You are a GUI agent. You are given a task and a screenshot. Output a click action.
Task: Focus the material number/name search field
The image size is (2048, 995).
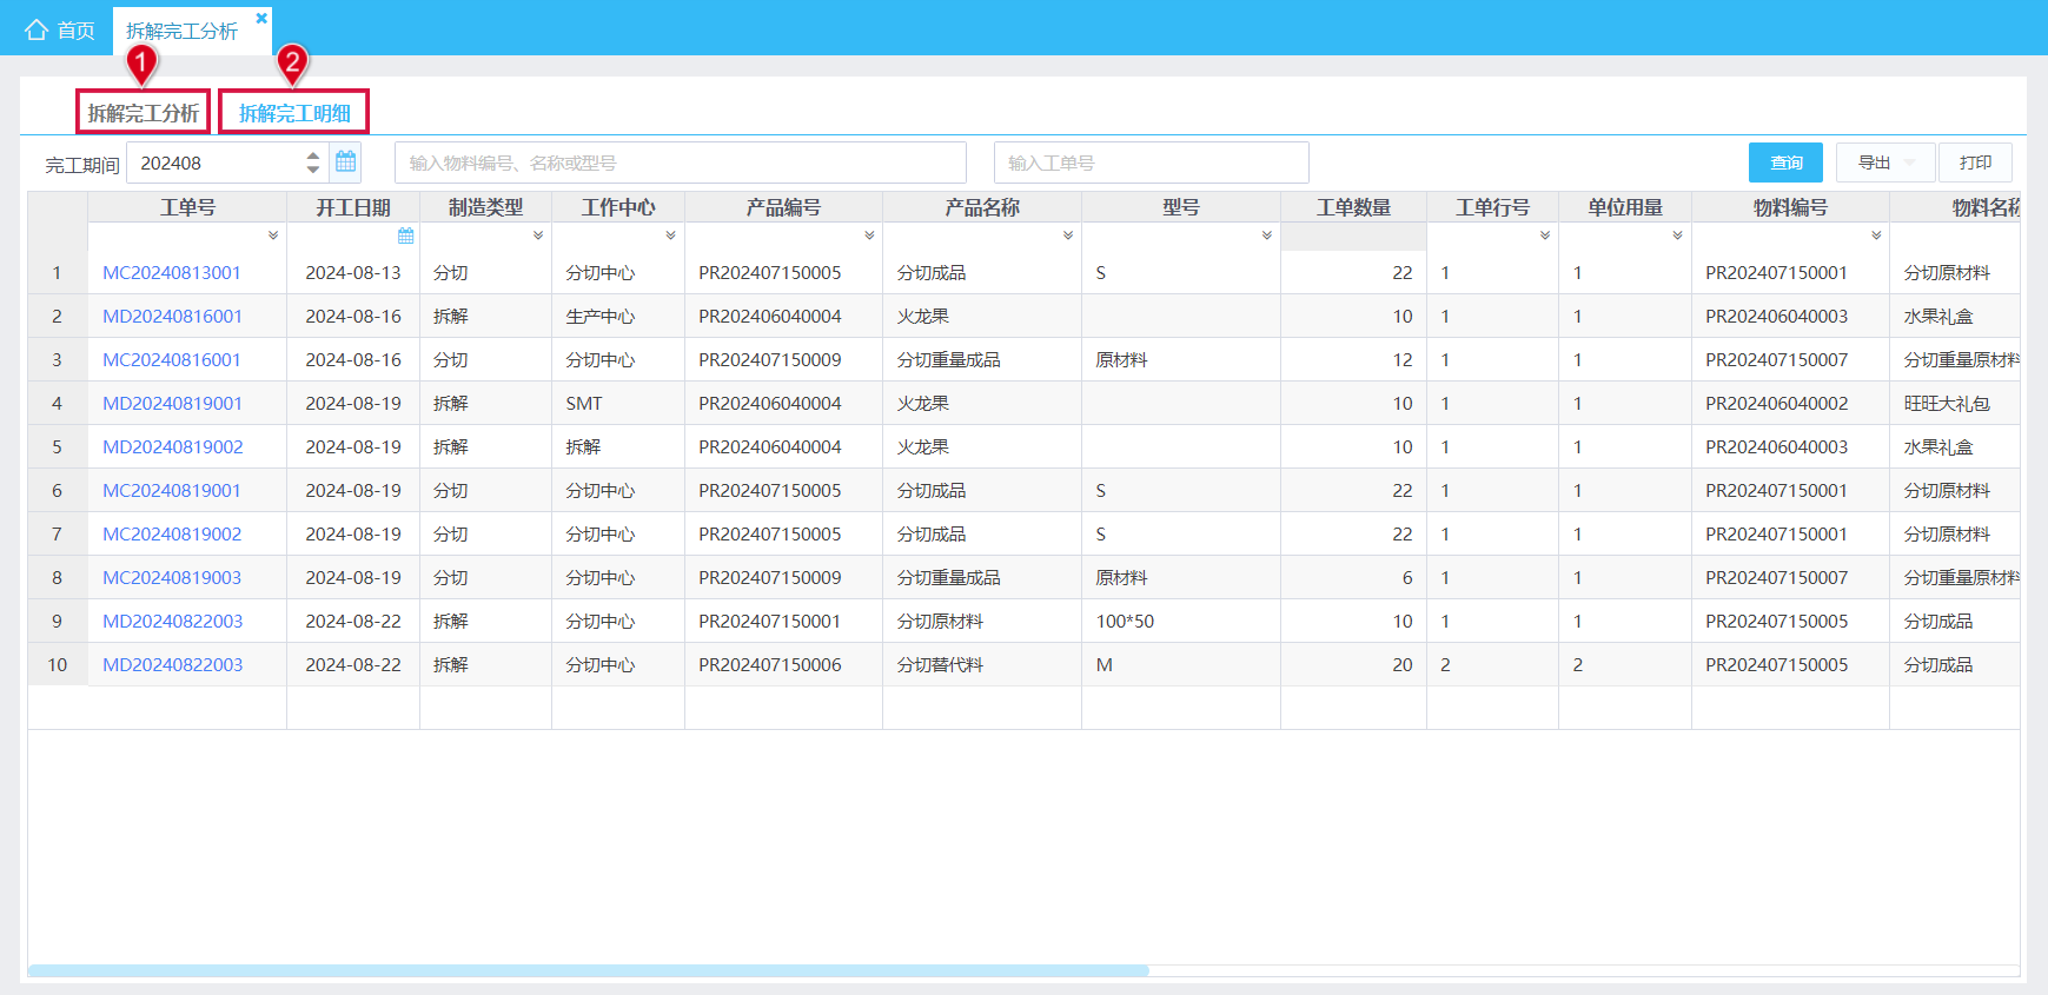tap(680, 162)
